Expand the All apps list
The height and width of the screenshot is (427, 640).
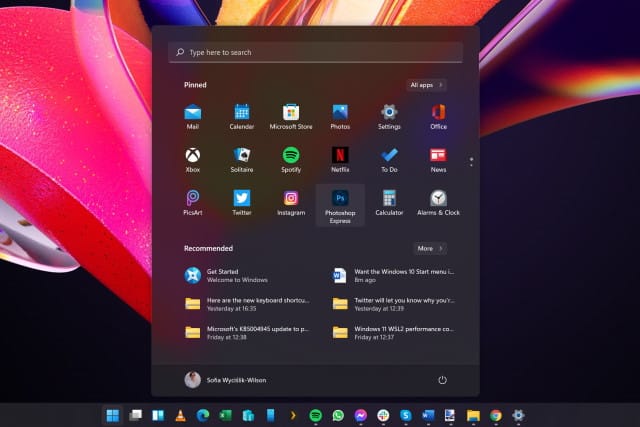point(427,85)
